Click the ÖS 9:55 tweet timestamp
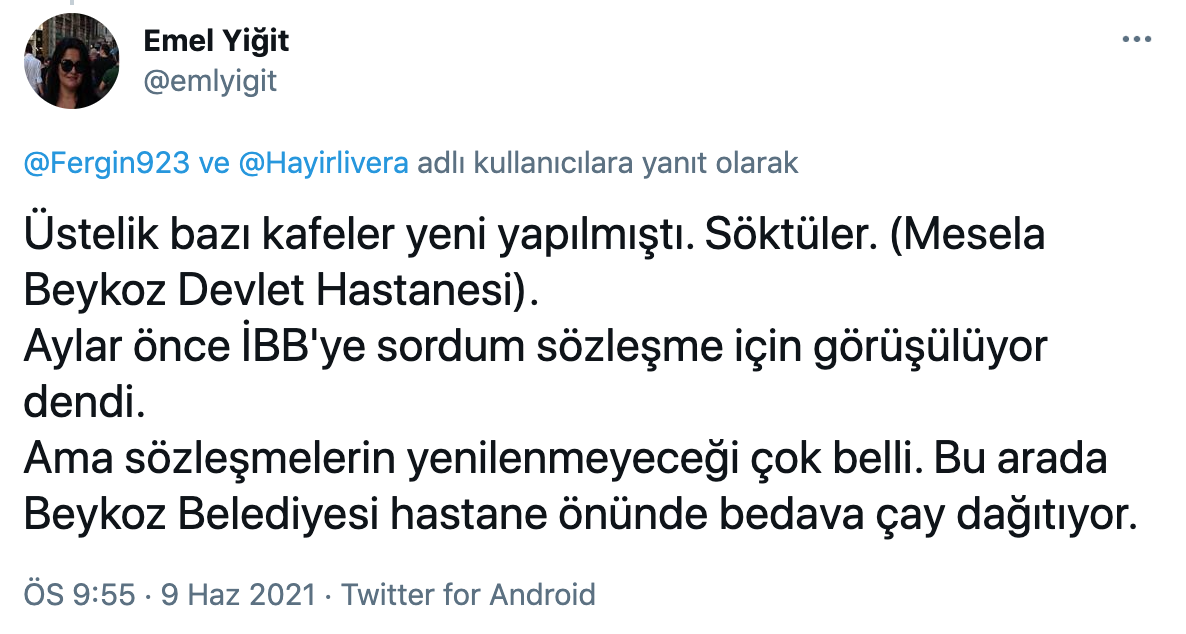1186x634 pixels. click(x=79, y=595)
